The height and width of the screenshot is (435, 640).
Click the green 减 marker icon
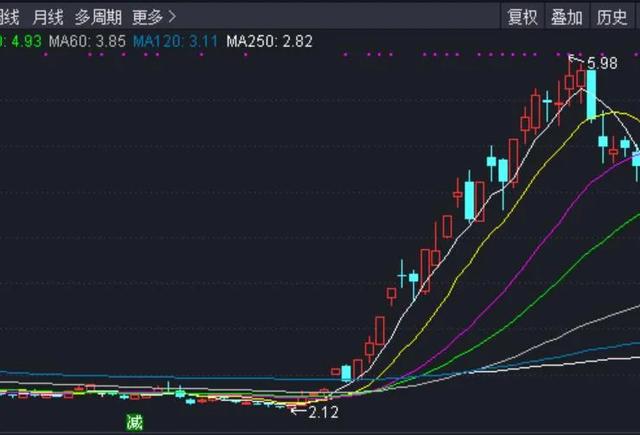[x=134, y=422]
